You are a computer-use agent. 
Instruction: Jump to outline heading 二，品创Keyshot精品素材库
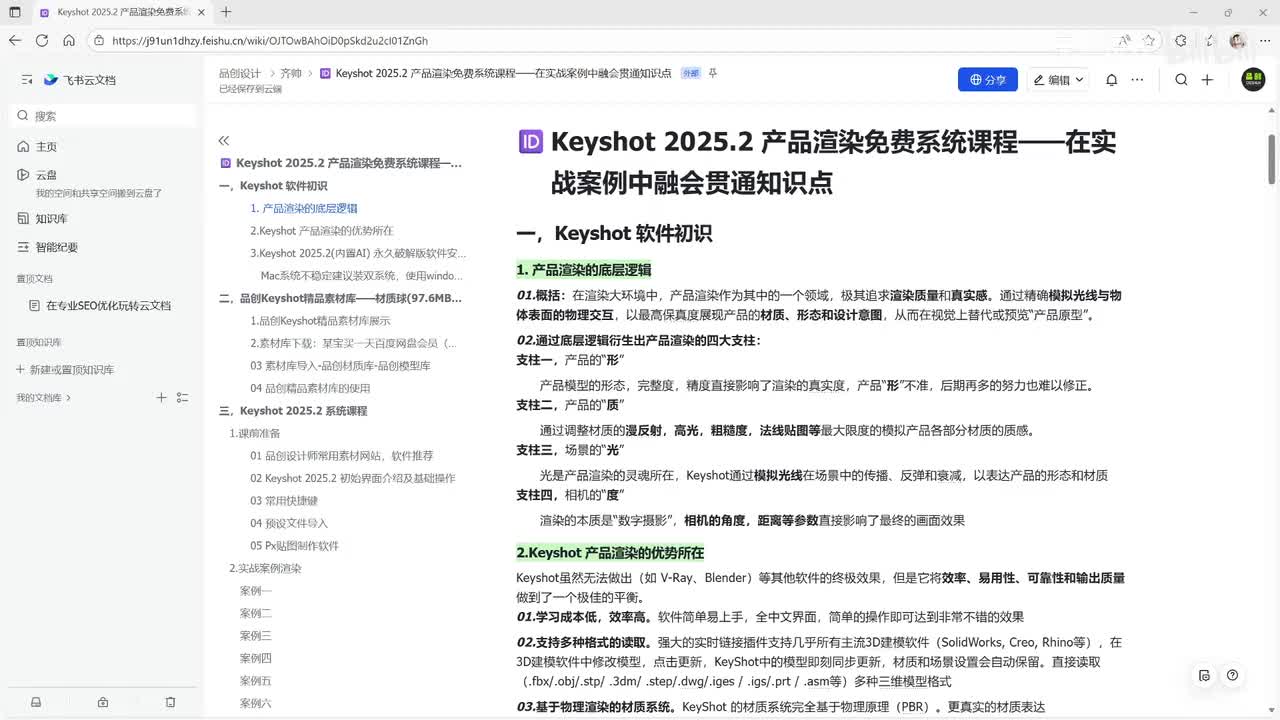pyautogui.click(x=341, y=298)
